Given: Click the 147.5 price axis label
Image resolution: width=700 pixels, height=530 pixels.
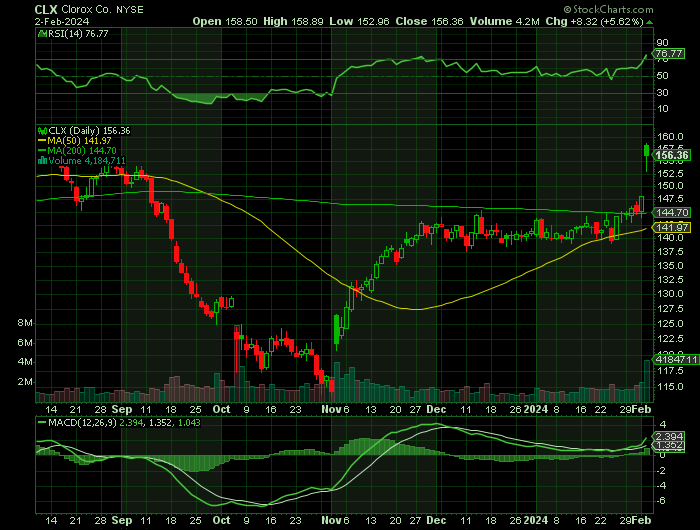Looking at the screenshot, I should [670, 199].
